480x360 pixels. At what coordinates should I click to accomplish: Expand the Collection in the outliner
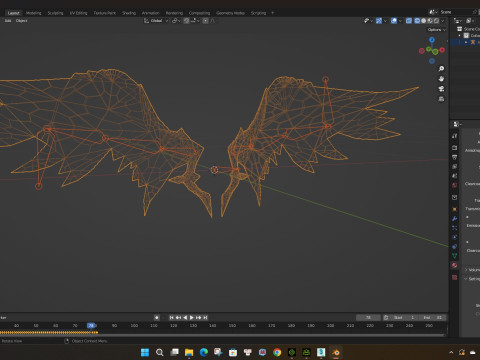460,35
